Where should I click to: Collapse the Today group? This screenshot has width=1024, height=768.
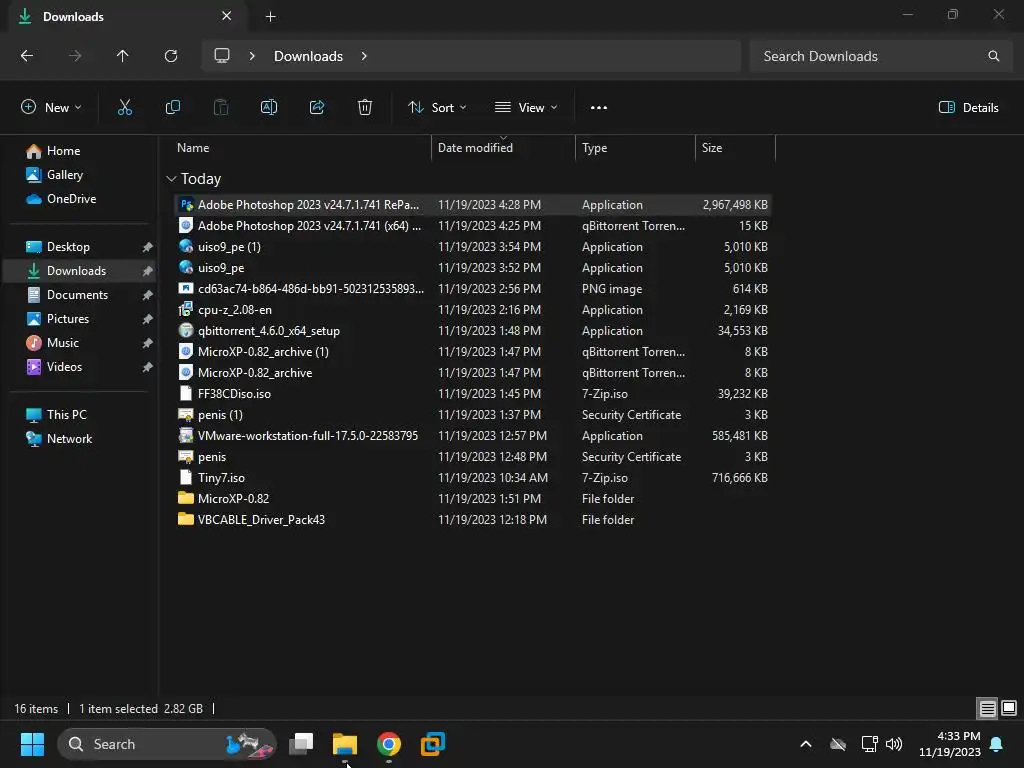(171, 179)
